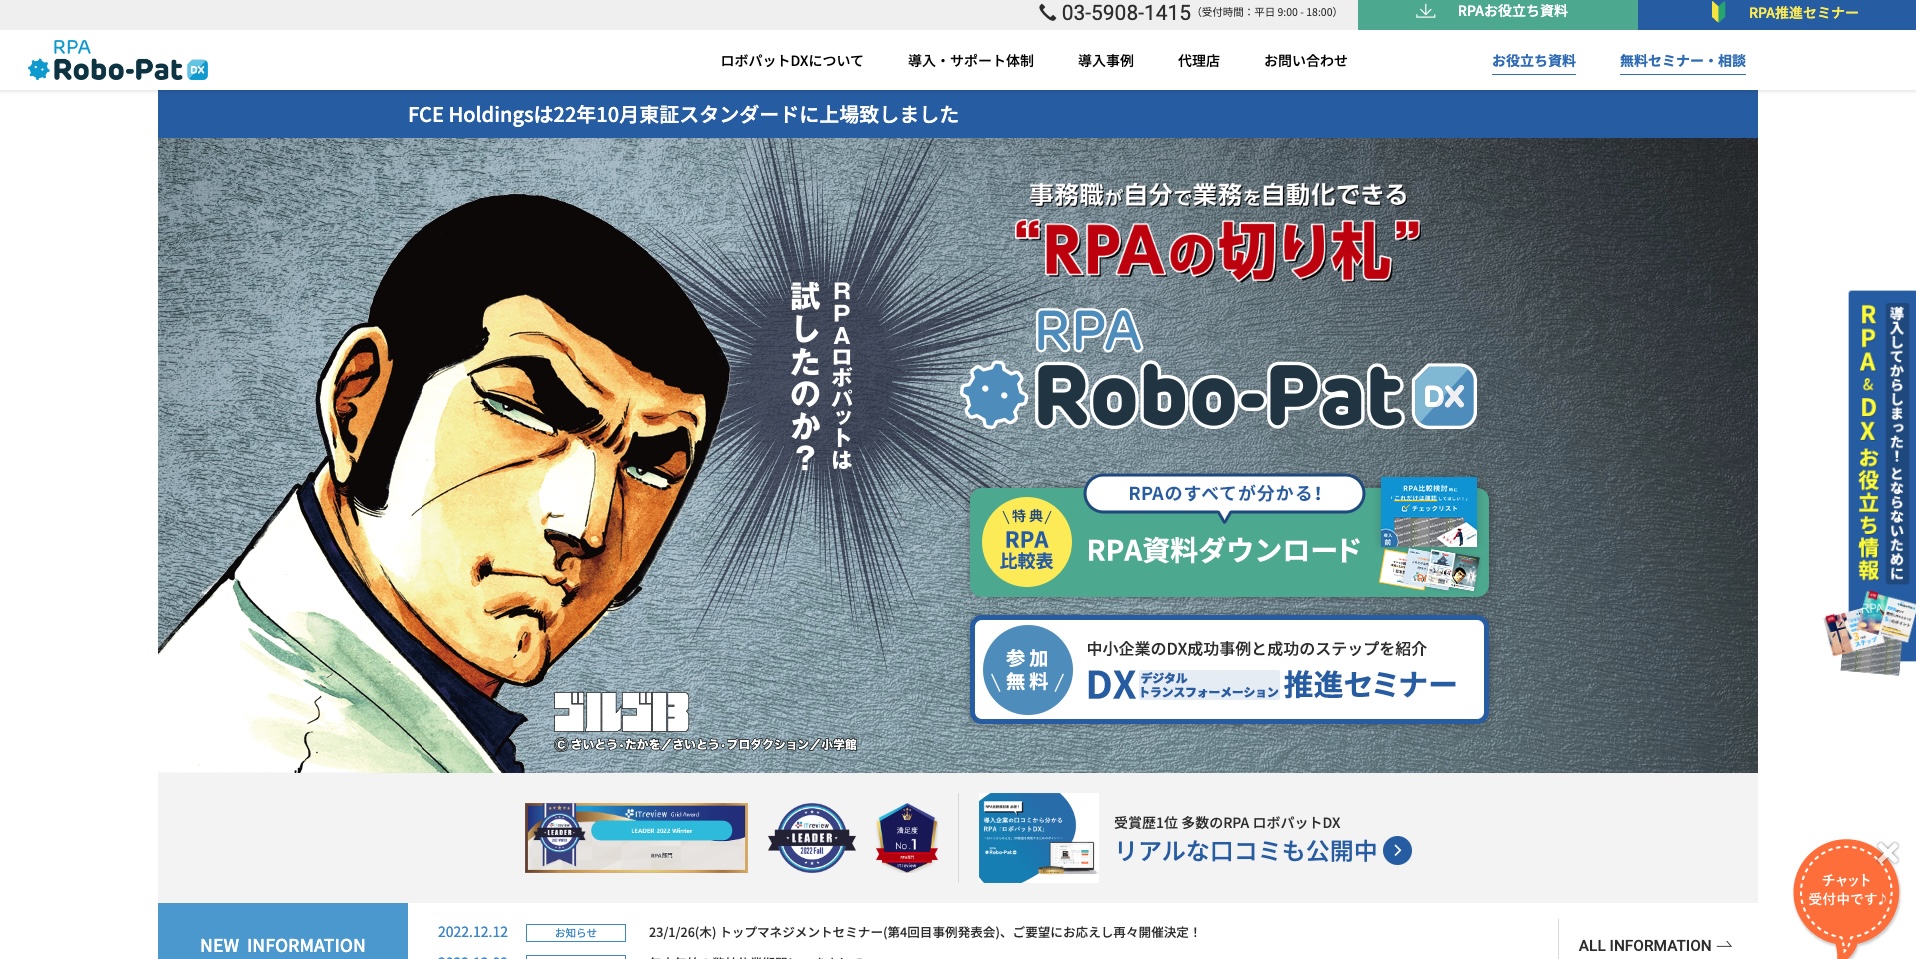This screenshot has height=959, width=1916.
Task: Click DX推進セミナー white banner
Action: tap(1229, 669)
